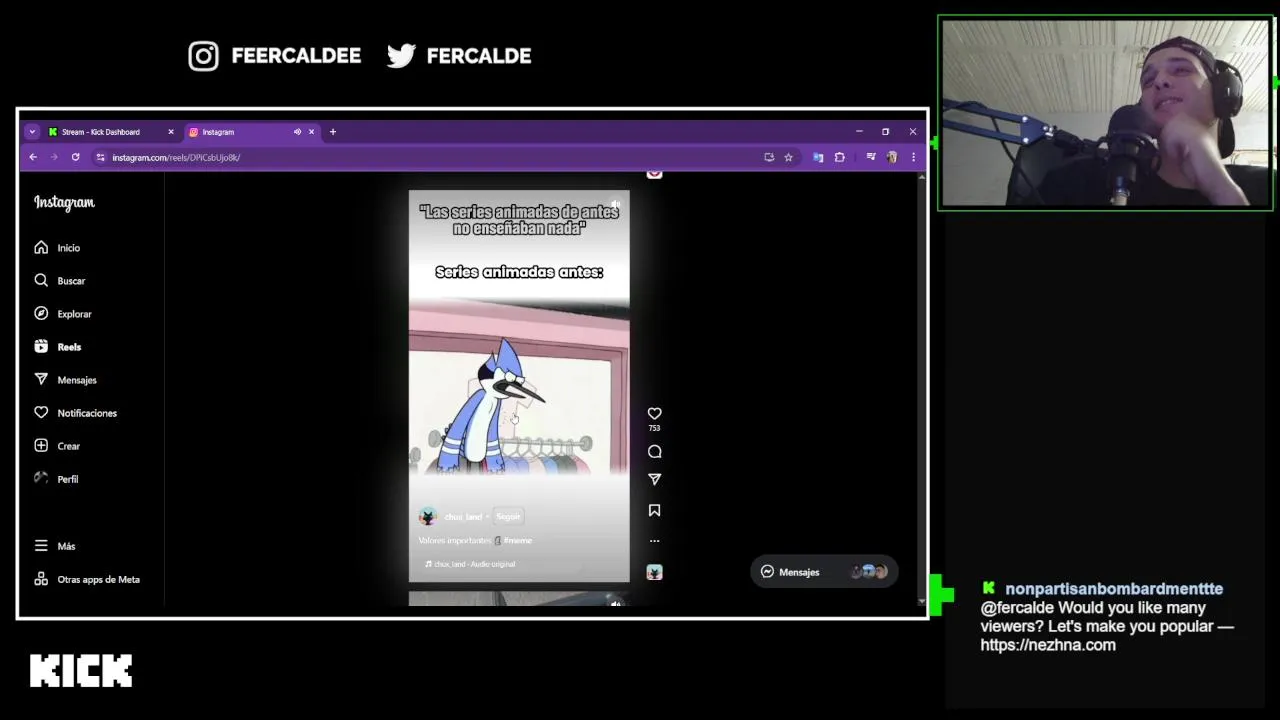Click the next reel preview below
The height and width of the screenshot is (720, 1280).
tap(519, 598)
